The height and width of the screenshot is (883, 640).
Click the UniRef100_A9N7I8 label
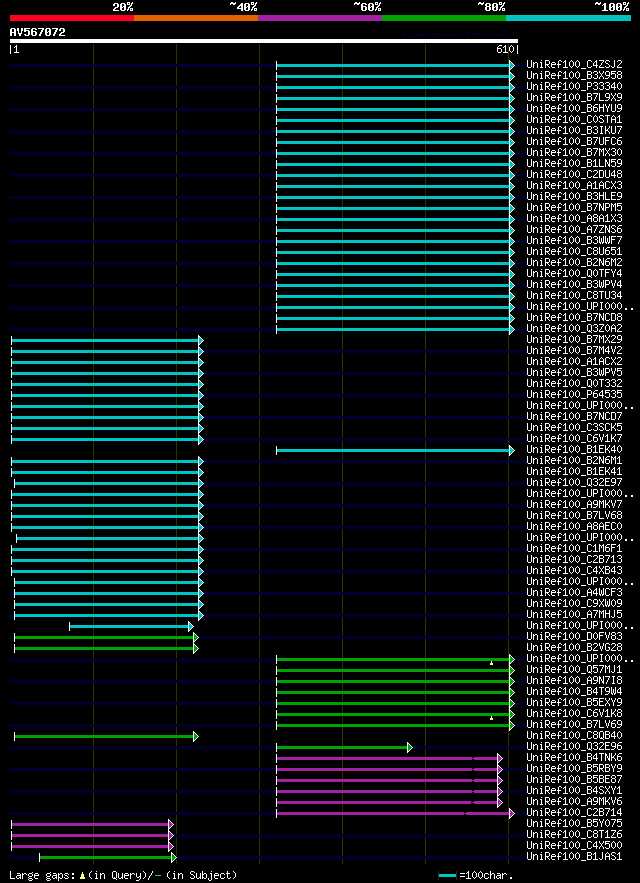pyautogui.click(x=574, y=681)
